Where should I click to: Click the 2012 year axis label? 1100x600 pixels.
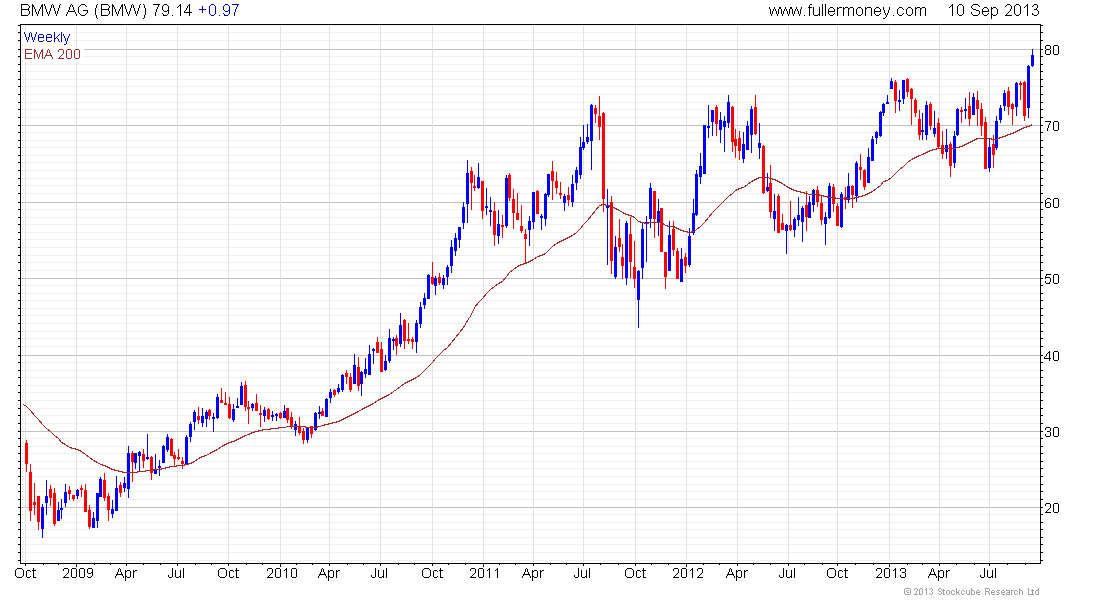(688, 573)
